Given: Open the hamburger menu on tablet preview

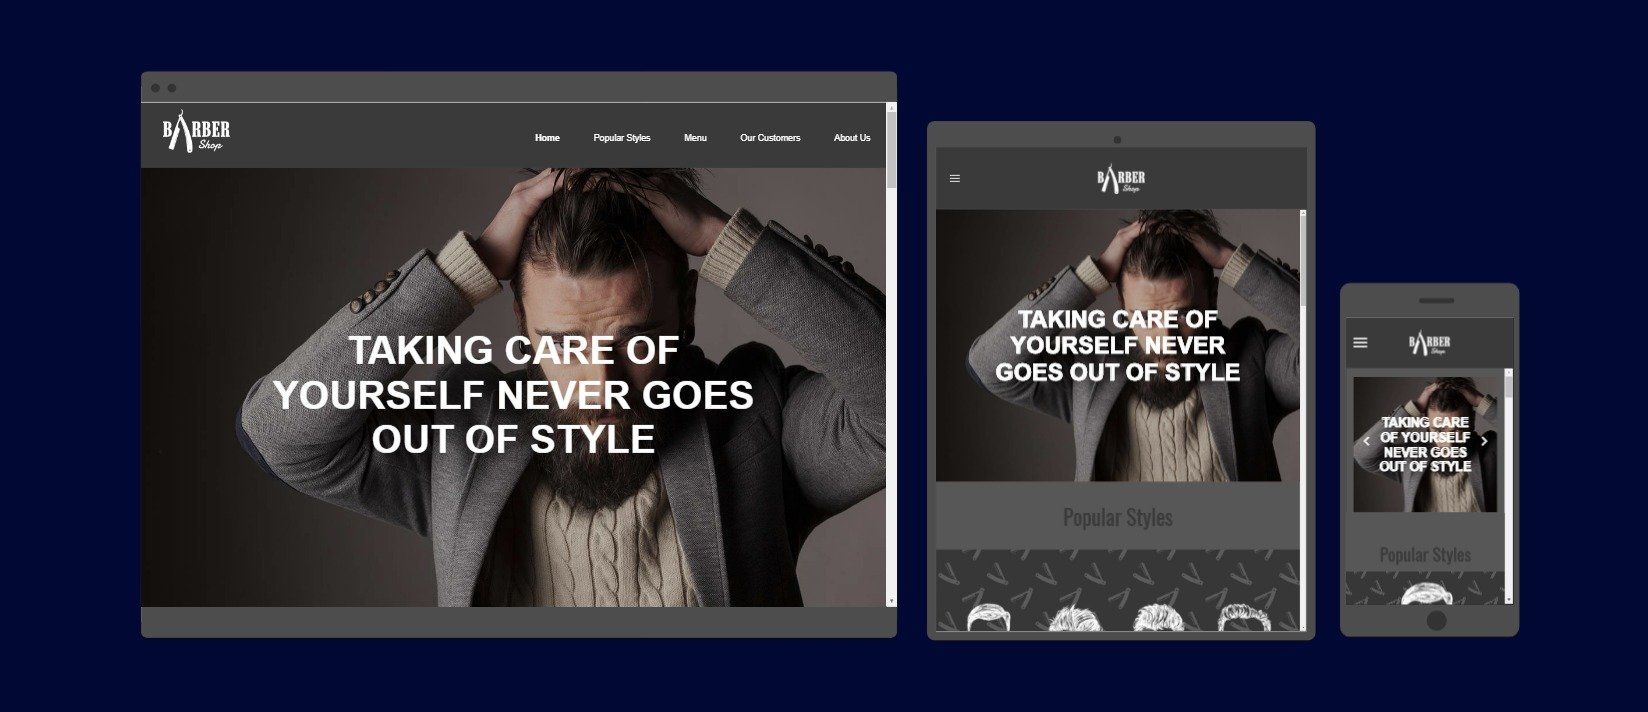Looking at the screenshot, I should (955, 179).
